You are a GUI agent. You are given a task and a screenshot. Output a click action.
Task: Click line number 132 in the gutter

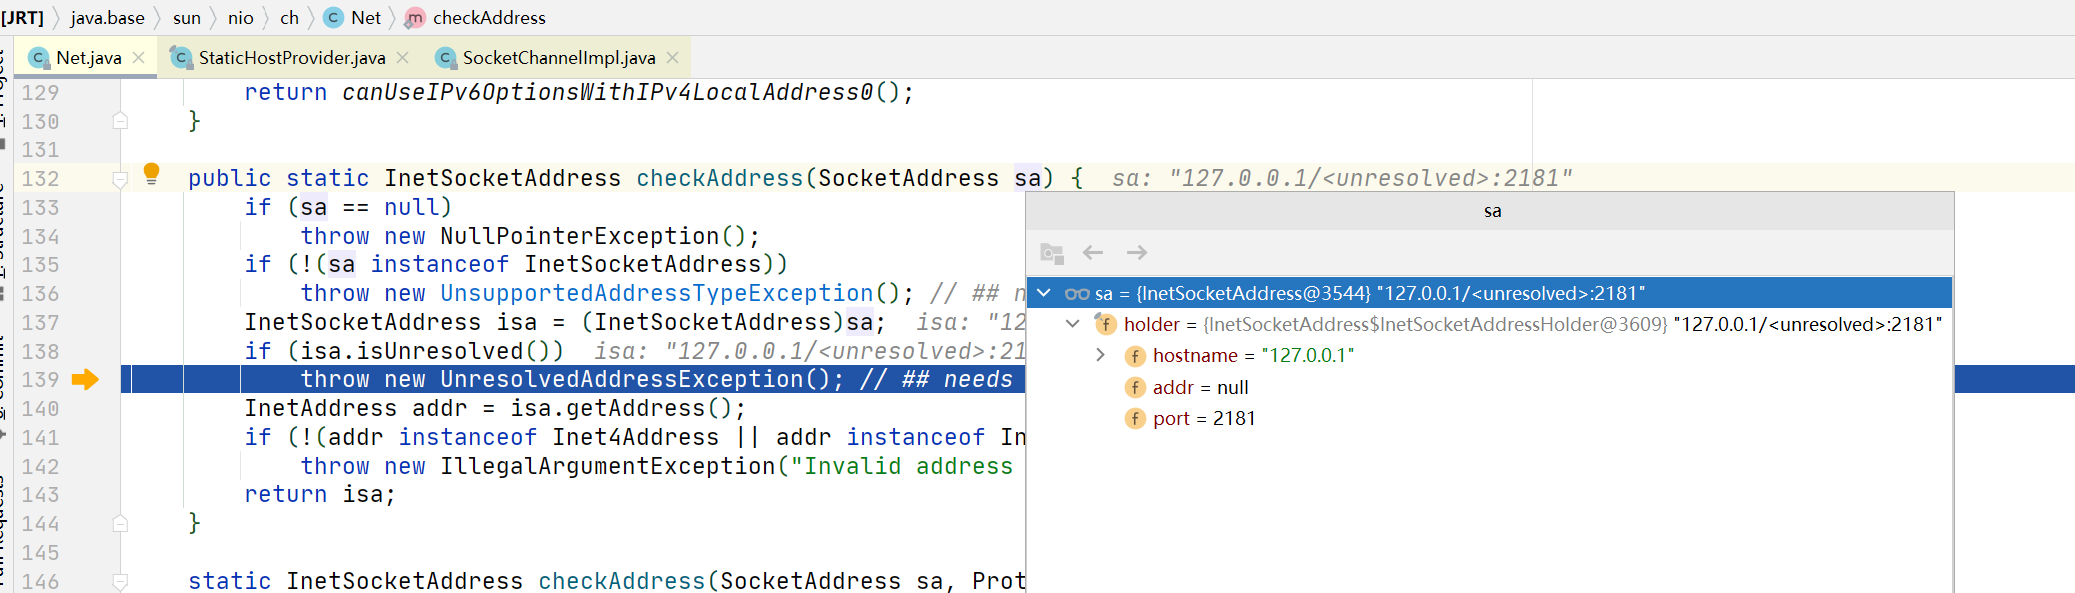coord(40,179)
